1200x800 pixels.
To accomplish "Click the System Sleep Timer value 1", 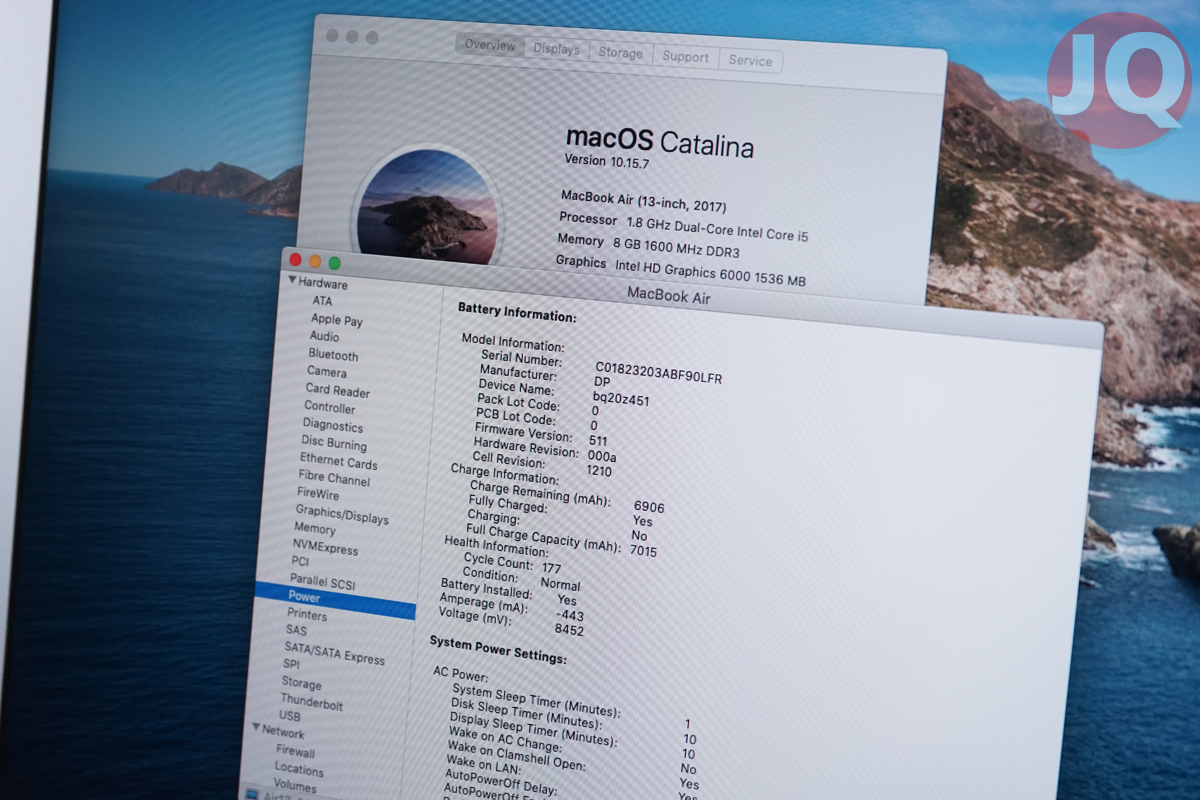I will pyautogui.click(x=687, y=724).
